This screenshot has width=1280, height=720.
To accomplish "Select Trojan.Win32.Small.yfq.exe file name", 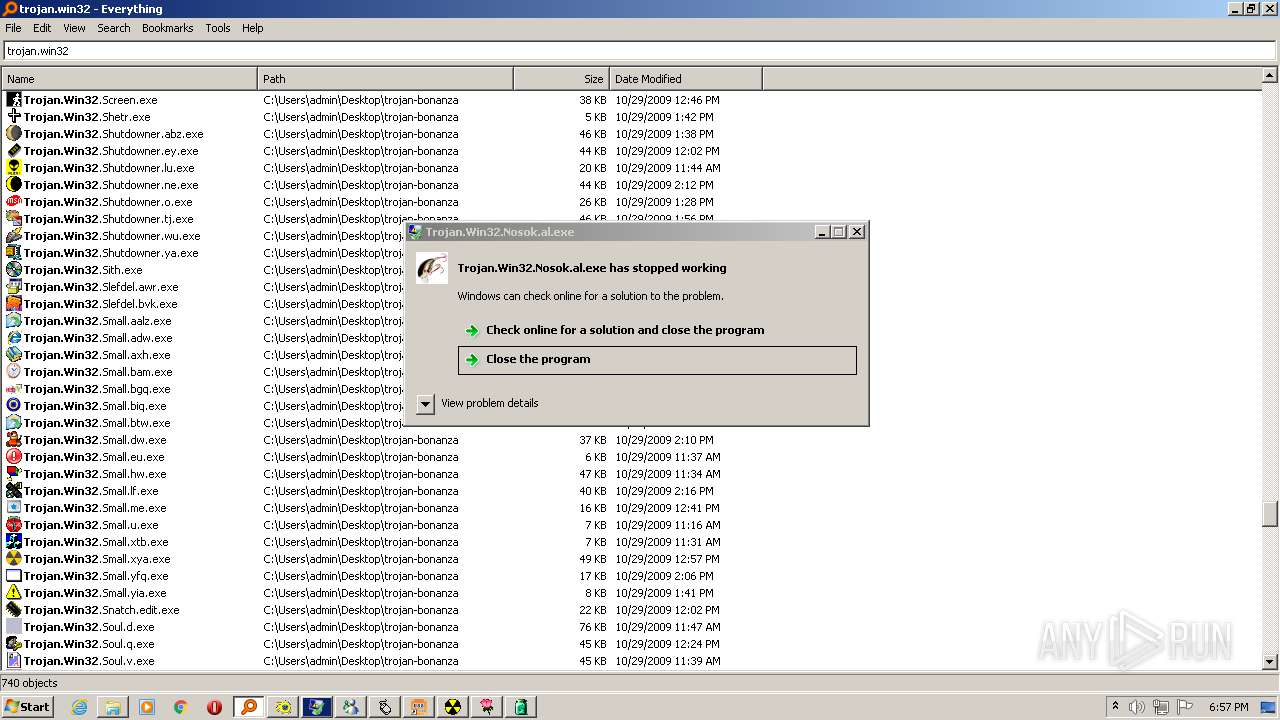I will (96, 576).
